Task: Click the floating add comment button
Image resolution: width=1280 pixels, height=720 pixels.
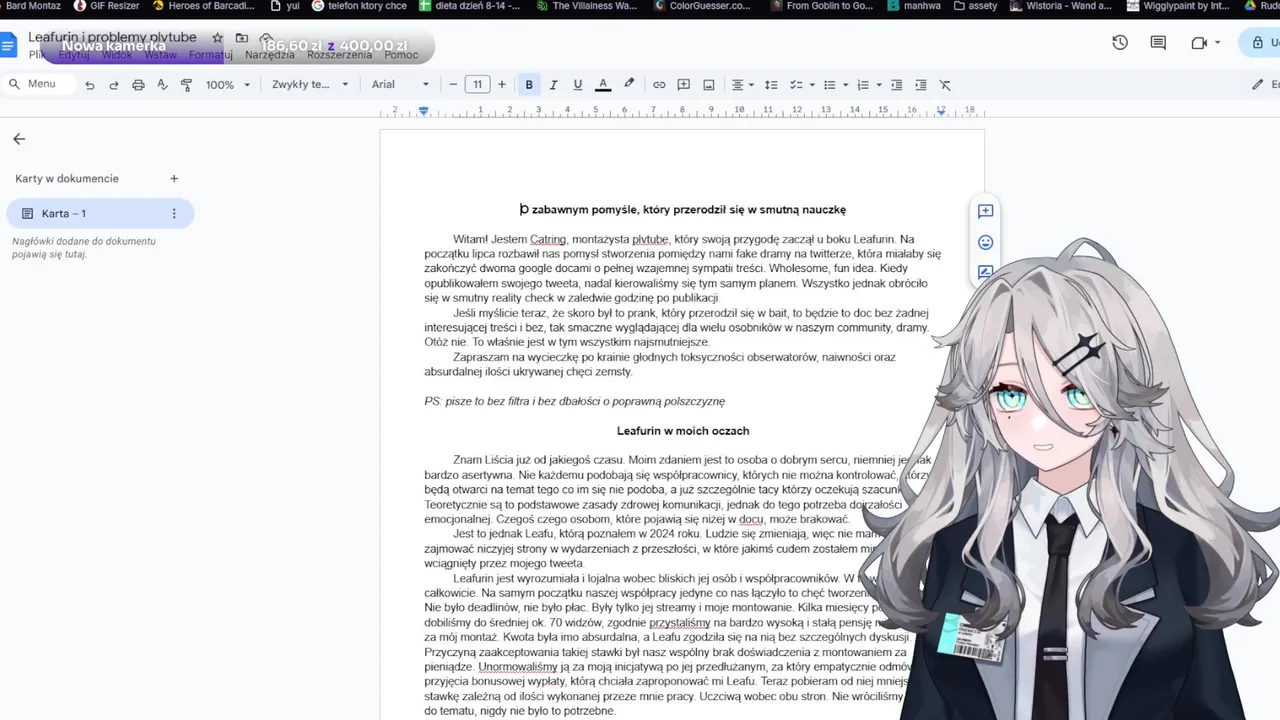Action: click(x=985, y=211)
